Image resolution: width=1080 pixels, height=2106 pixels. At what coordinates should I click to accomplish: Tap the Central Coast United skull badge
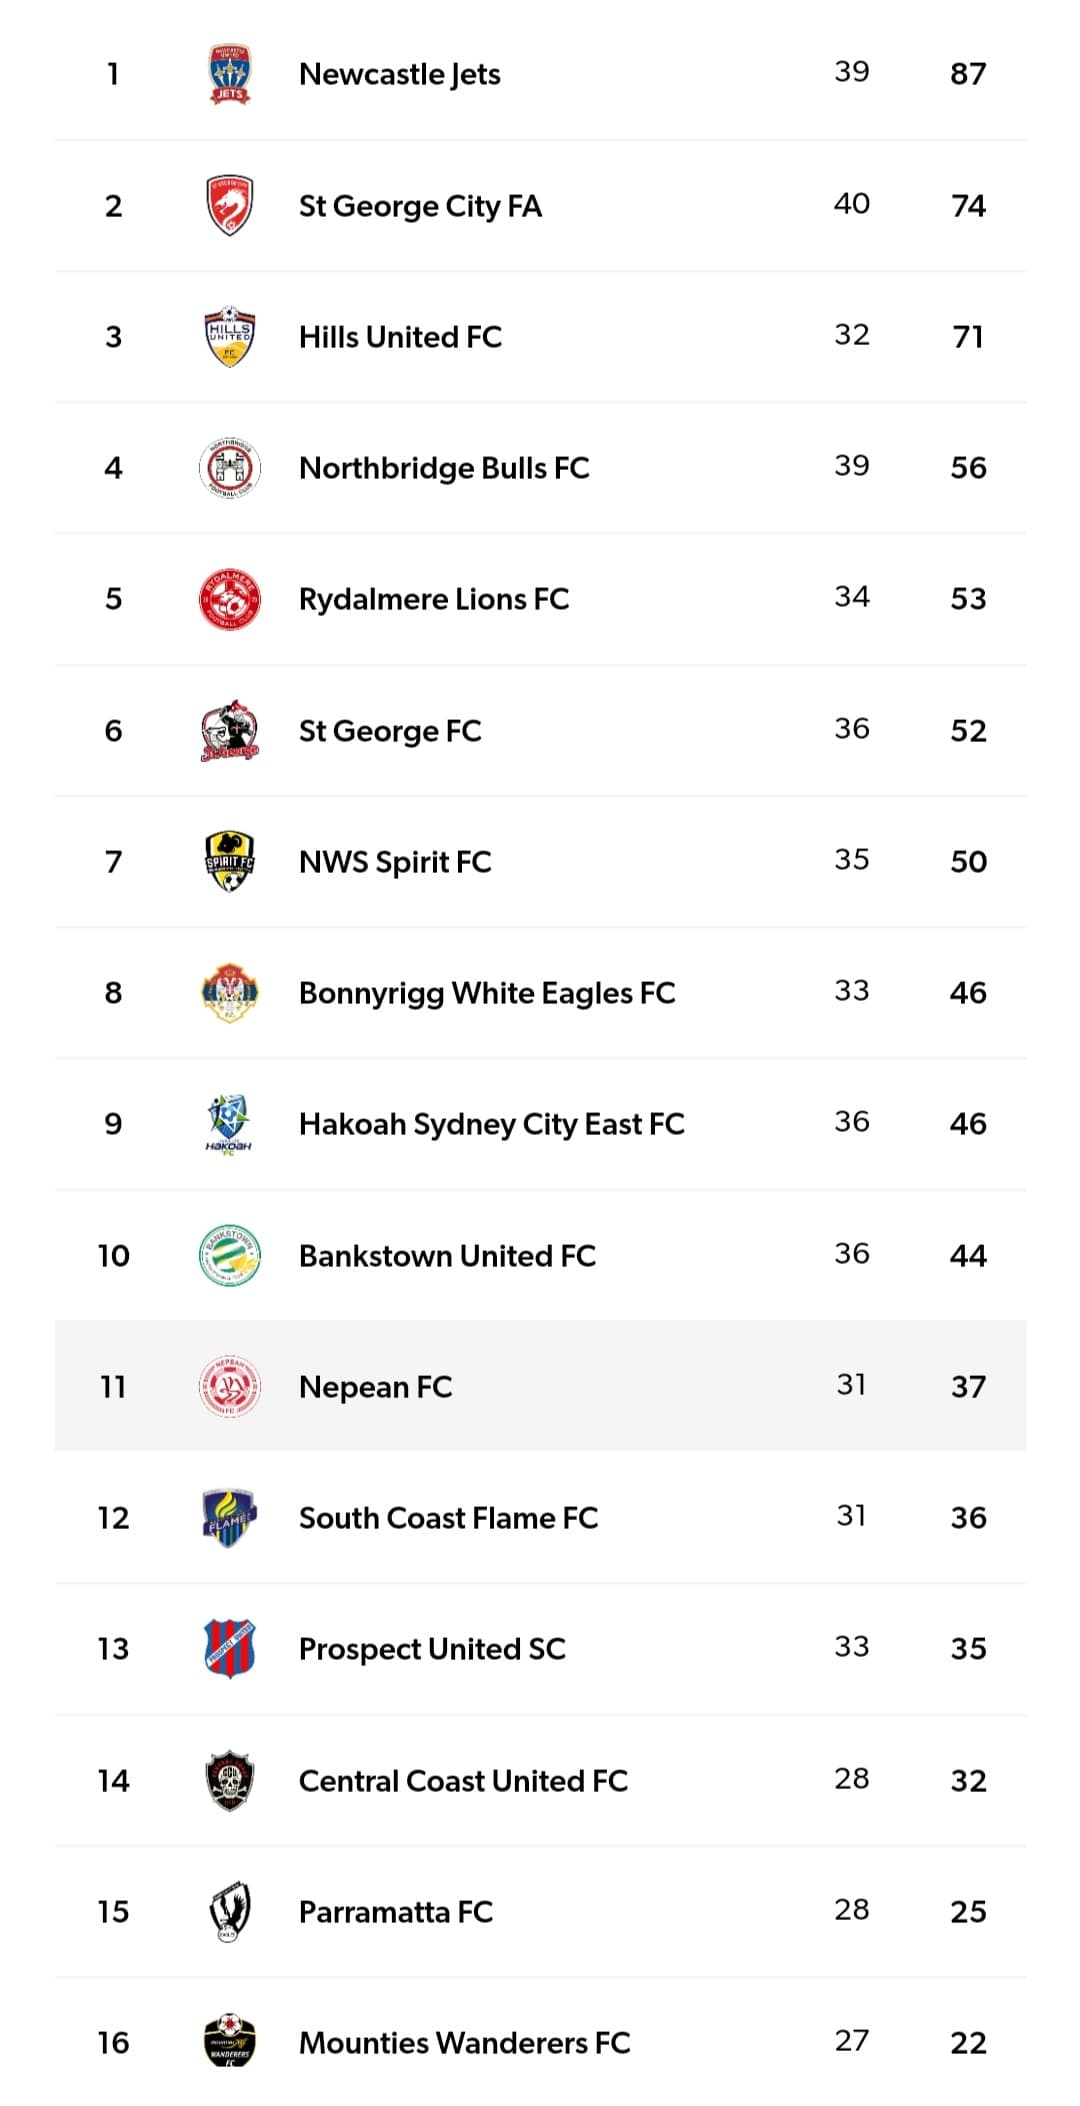click(x=229, y=1780)
